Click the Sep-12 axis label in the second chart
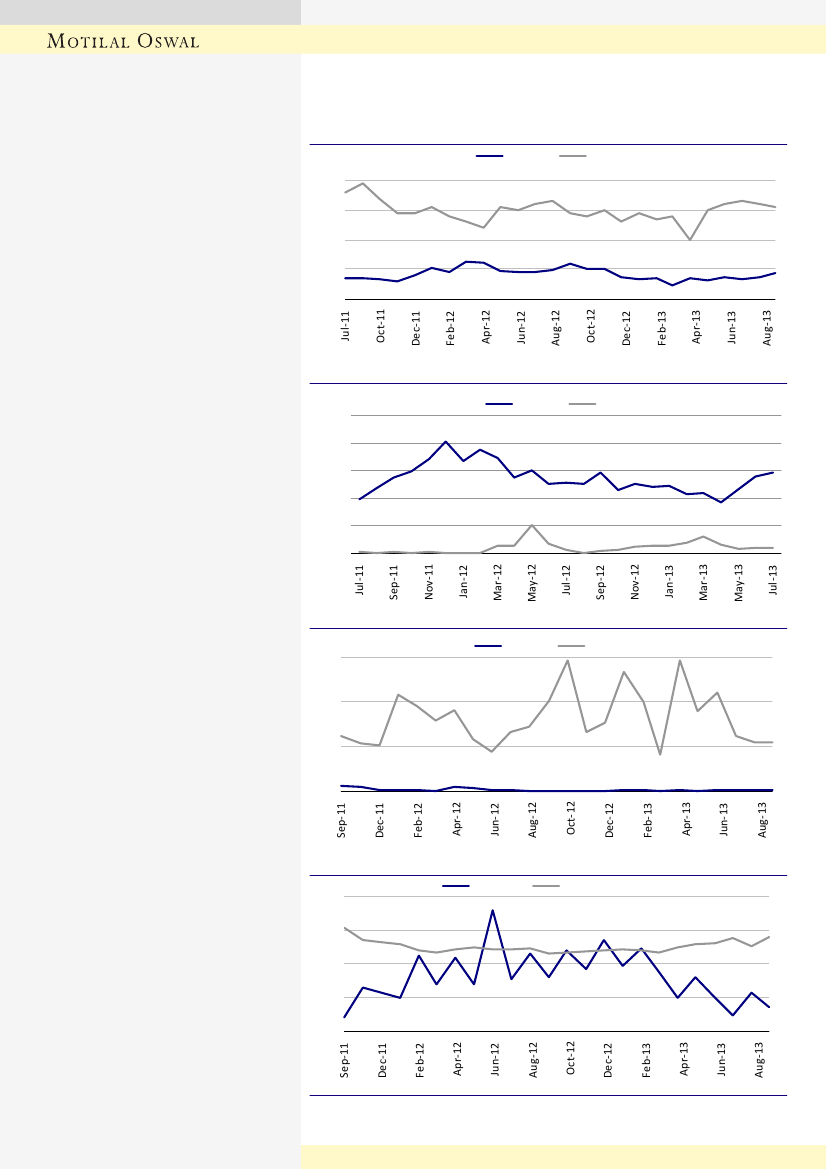This screenshot has height=1169, width=826. tap(601, 580)
